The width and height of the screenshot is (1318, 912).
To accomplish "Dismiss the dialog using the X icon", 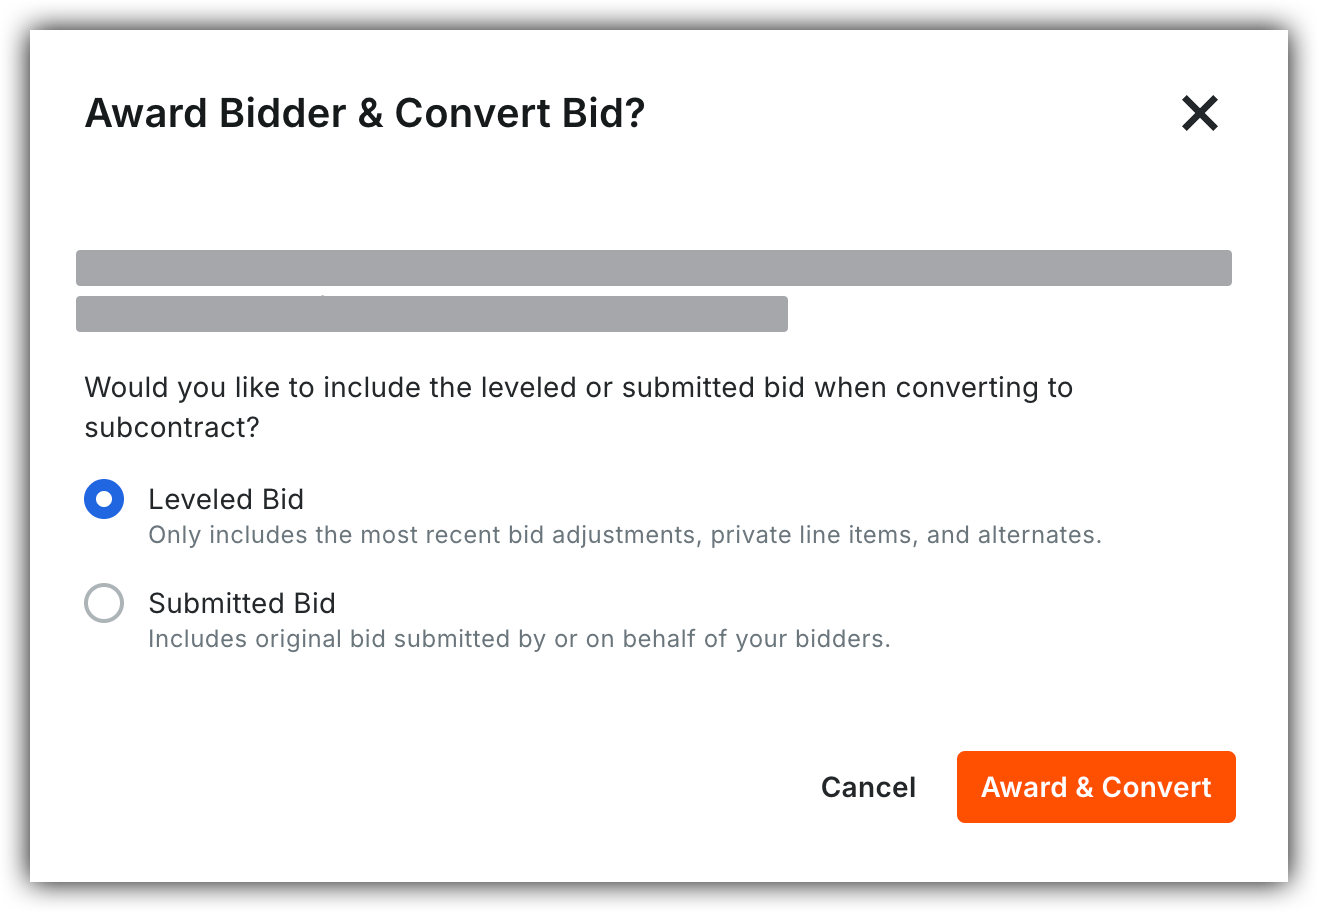I will 1199,113.
